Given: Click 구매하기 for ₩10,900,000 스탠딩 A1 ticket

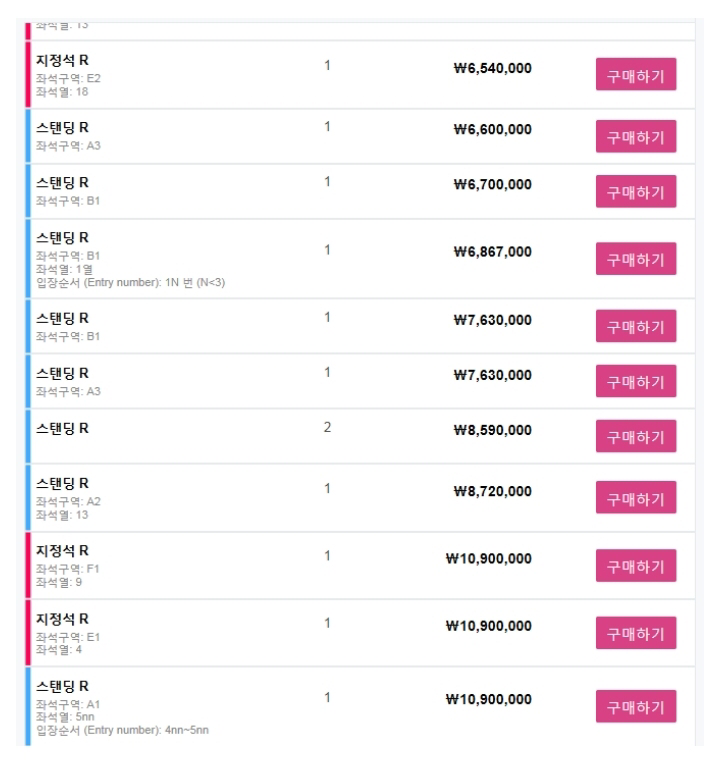Looking at the screenshot, I should [x=636, y=706].
